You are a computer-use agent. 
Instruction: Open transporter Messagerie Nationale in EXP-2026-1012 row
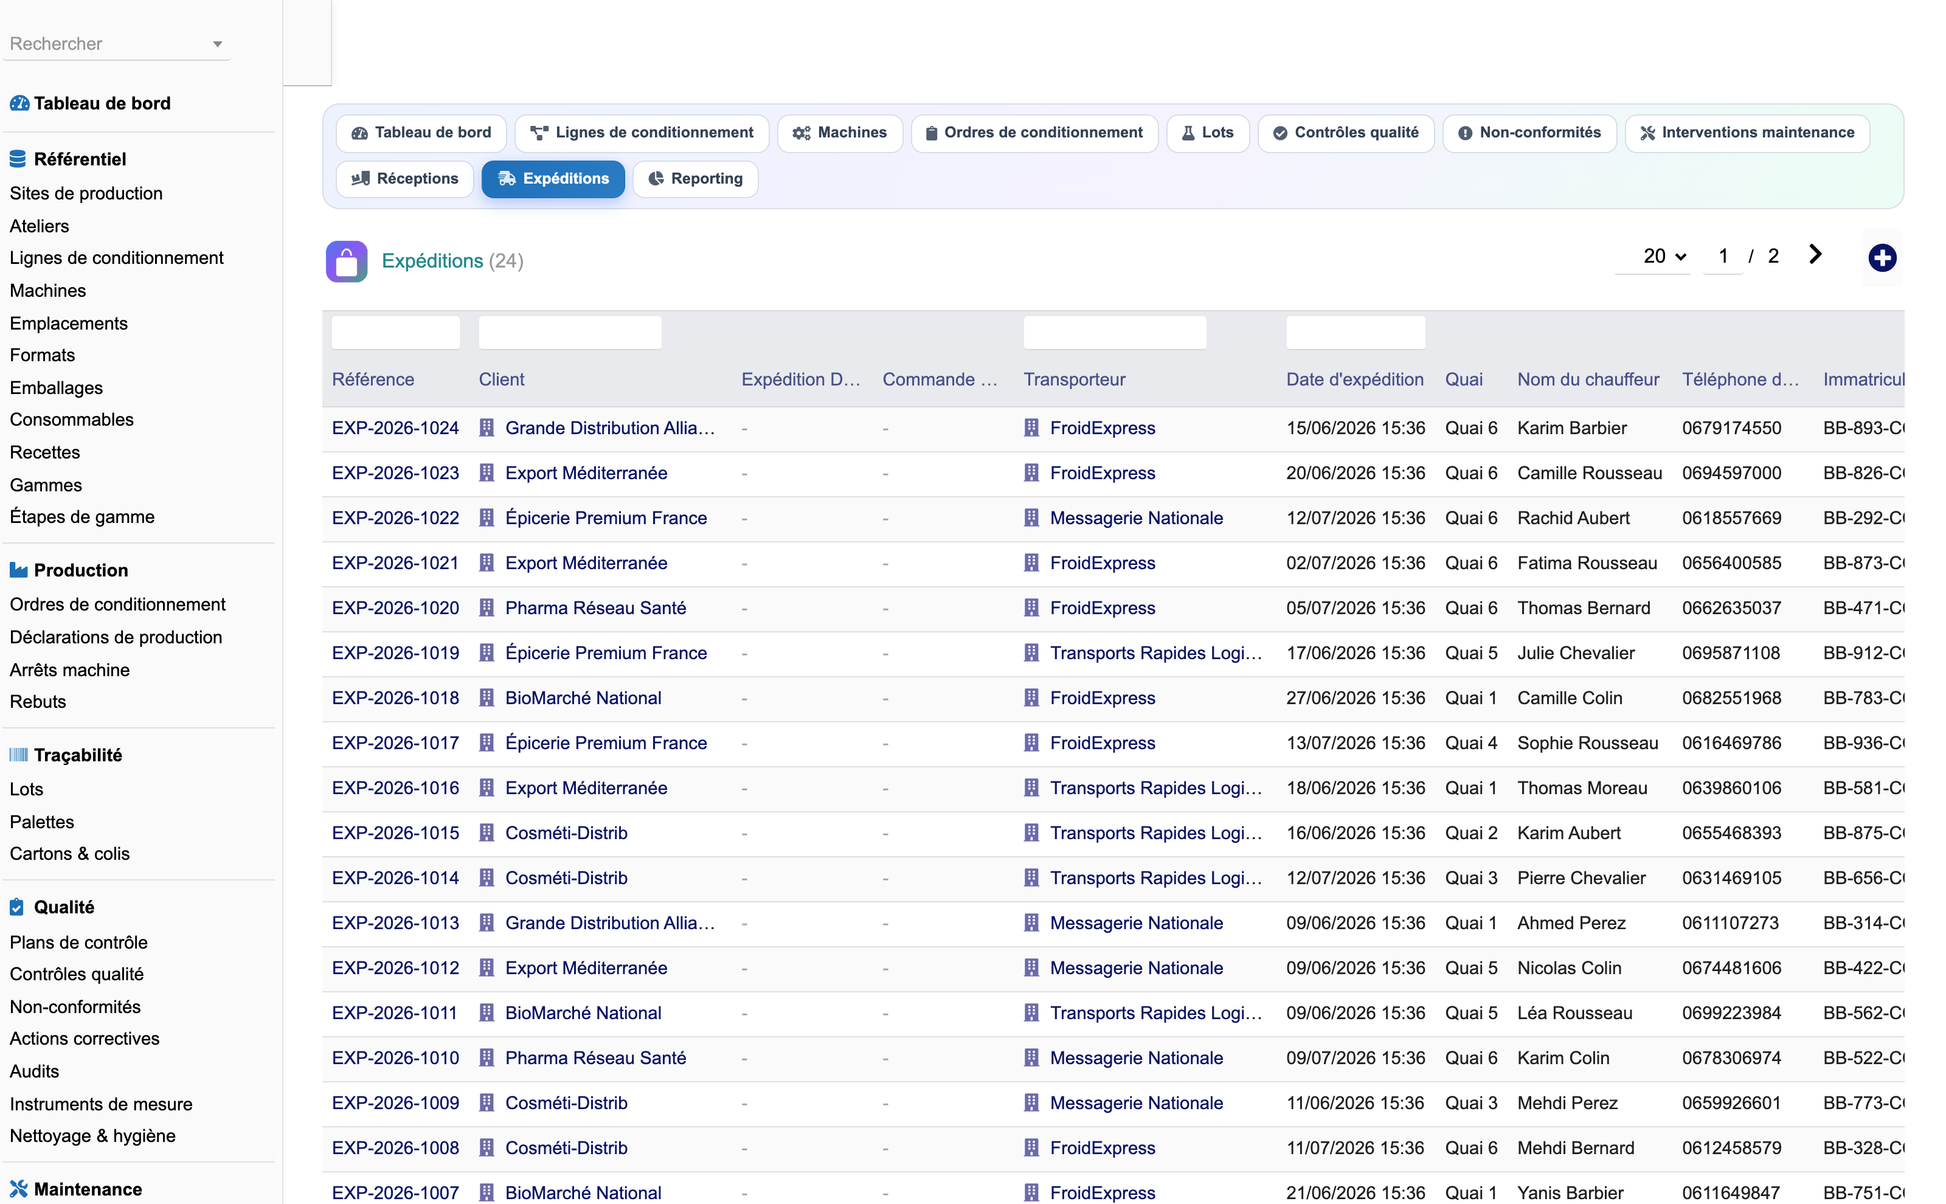pyautogui.click(x=1136, y=968)
